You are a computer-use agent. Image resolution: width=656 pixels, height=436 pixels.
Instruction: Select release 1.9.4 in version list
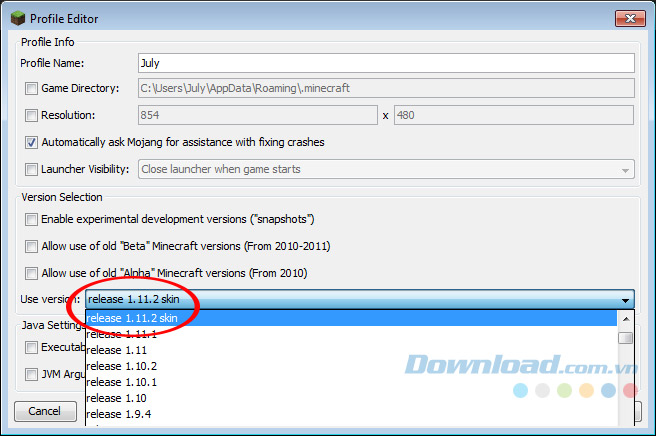pyautogui.click(x=351, y=414)
